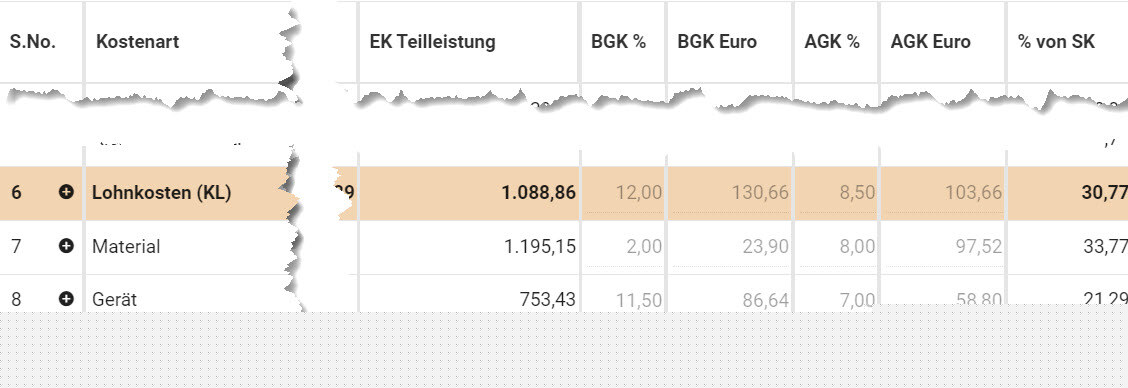The image size is (1128, 388).
Task: Select the AGK % column header
Action: point(832,42)
